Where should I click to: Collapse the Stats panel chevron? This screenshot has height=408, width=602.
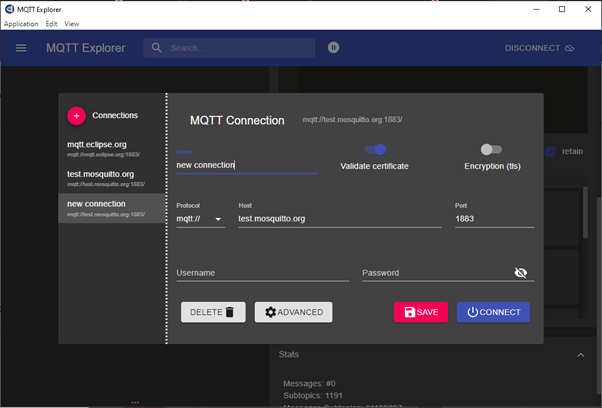coord(579,354)
